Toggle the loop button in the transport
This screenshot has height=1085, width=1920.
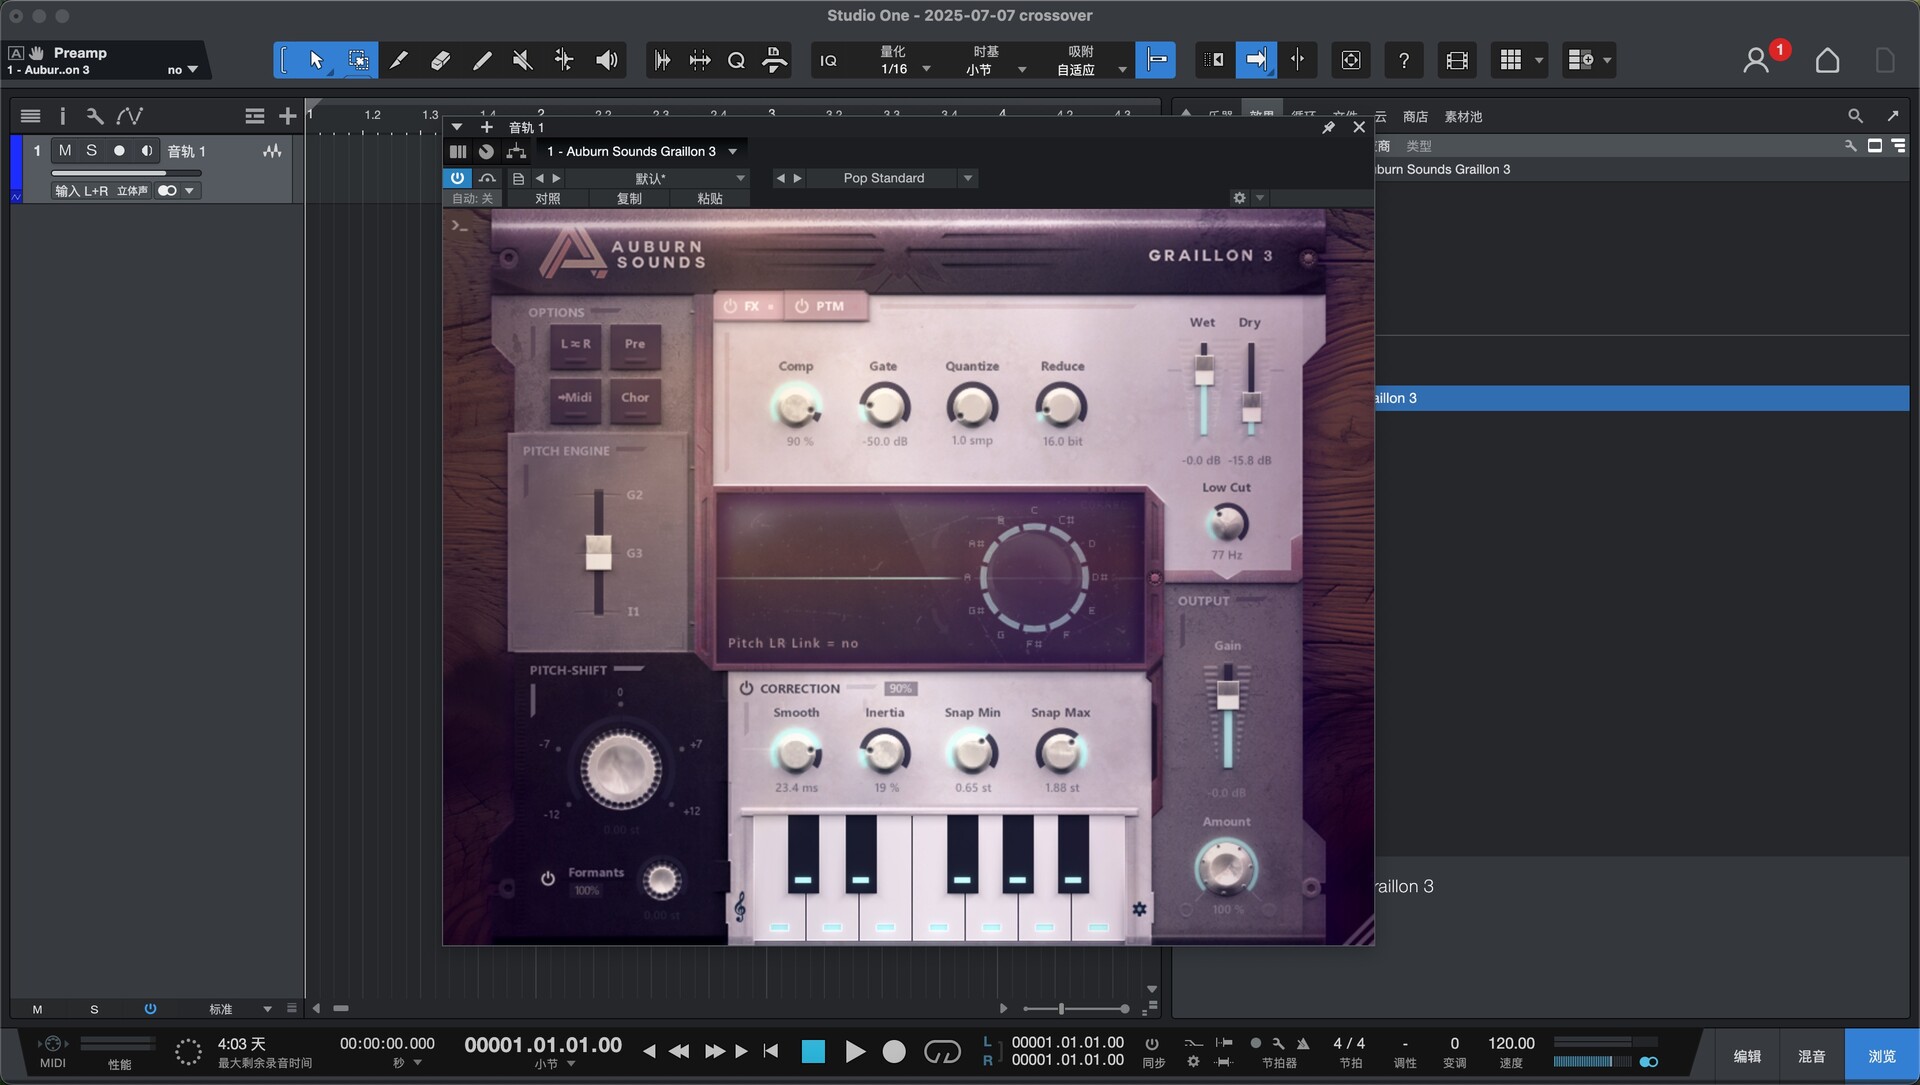[942, 1051]
